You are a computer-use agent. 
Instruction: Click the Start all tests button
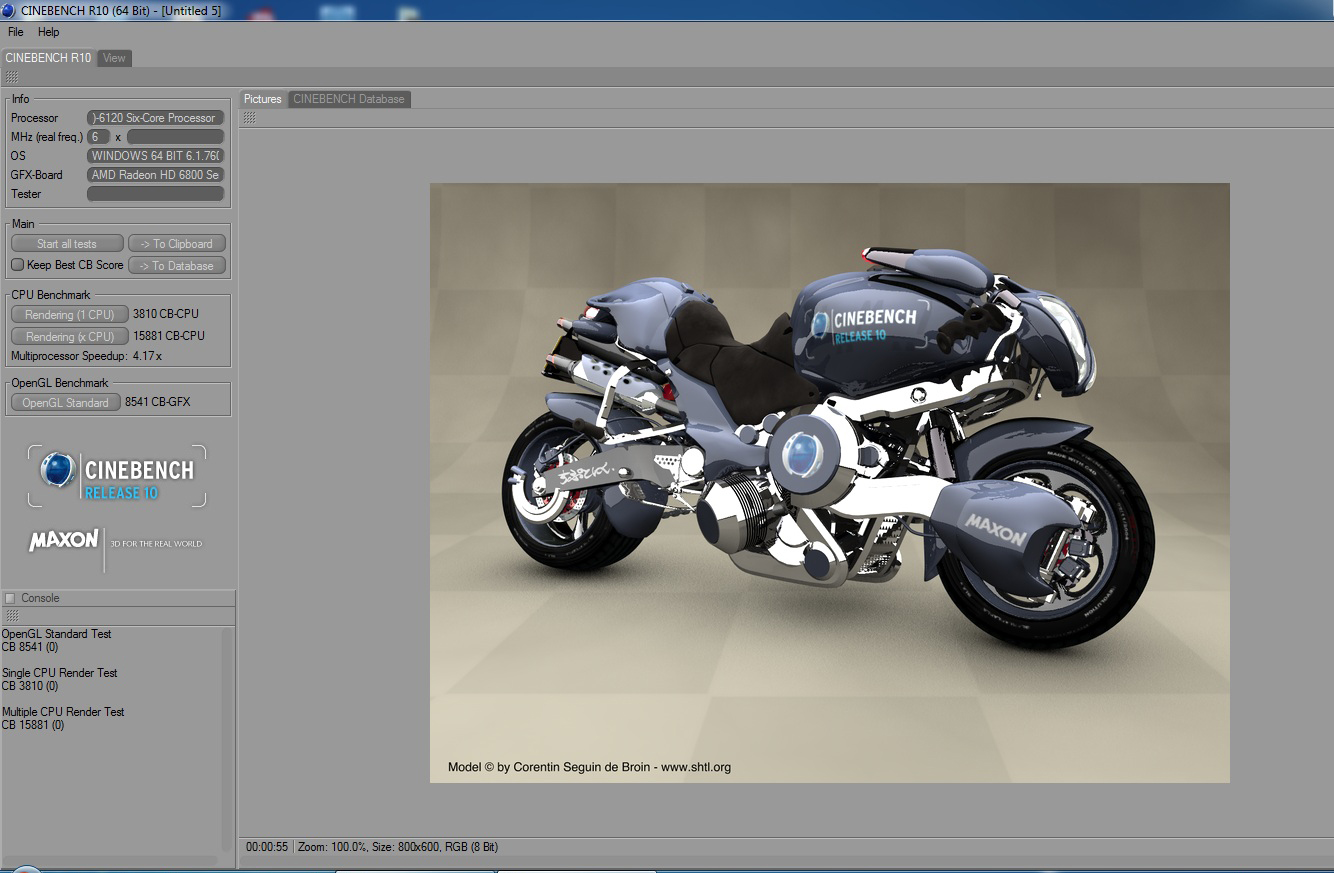(x=67, y=244)
